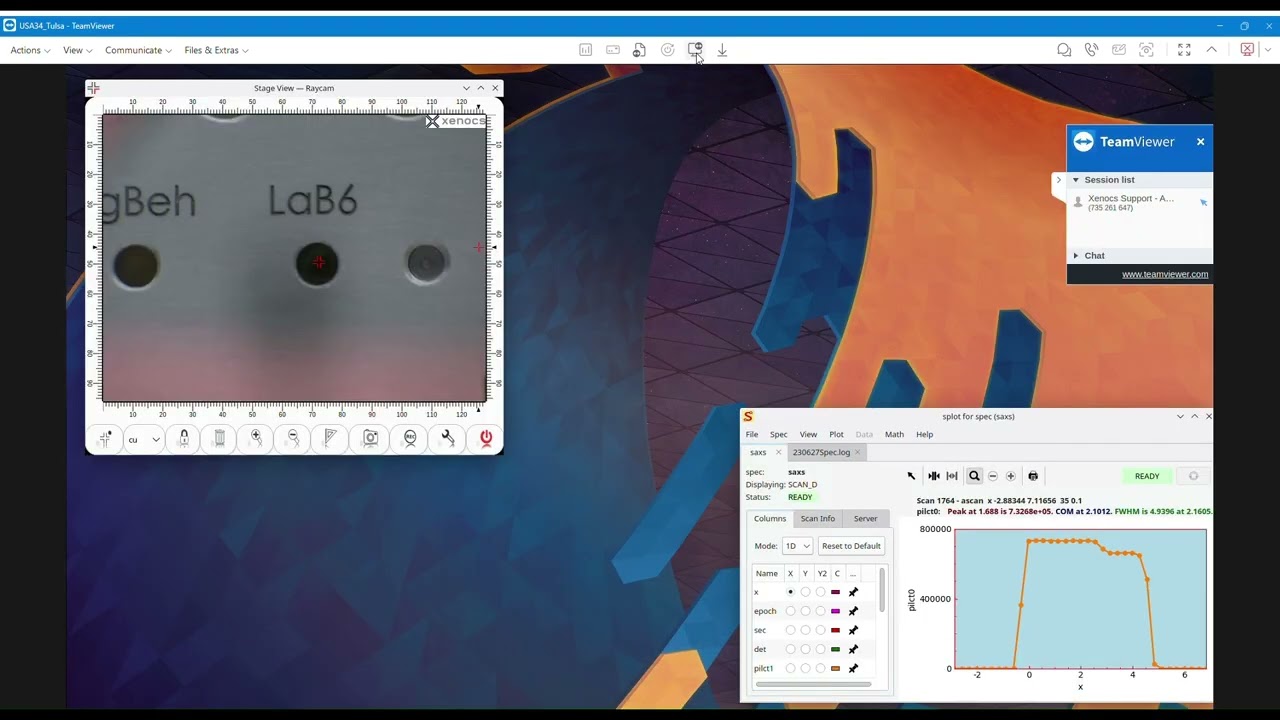The height and width of the screenshot is (720, 1280).
Task: Click the columns list vertical scrollbar
Action: tap(882, 590)
